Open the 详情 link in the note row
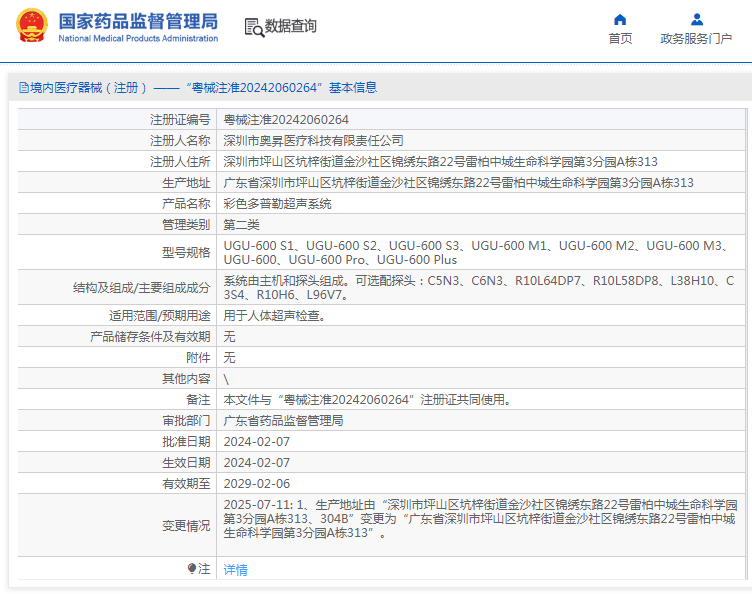Screen dimensions: 752x594 coord(235,569)
